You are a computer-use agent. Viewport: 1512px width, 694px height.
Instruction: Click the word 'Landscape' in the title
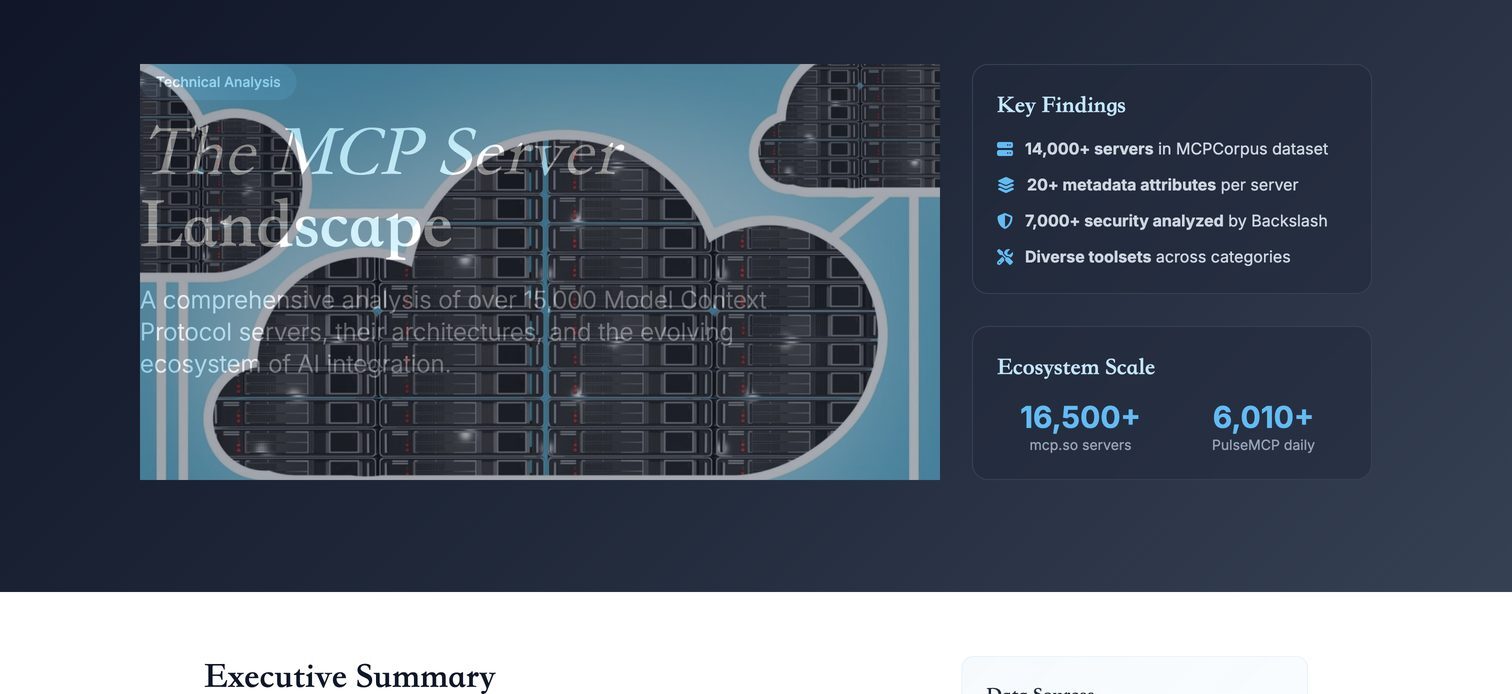point(296,226)
